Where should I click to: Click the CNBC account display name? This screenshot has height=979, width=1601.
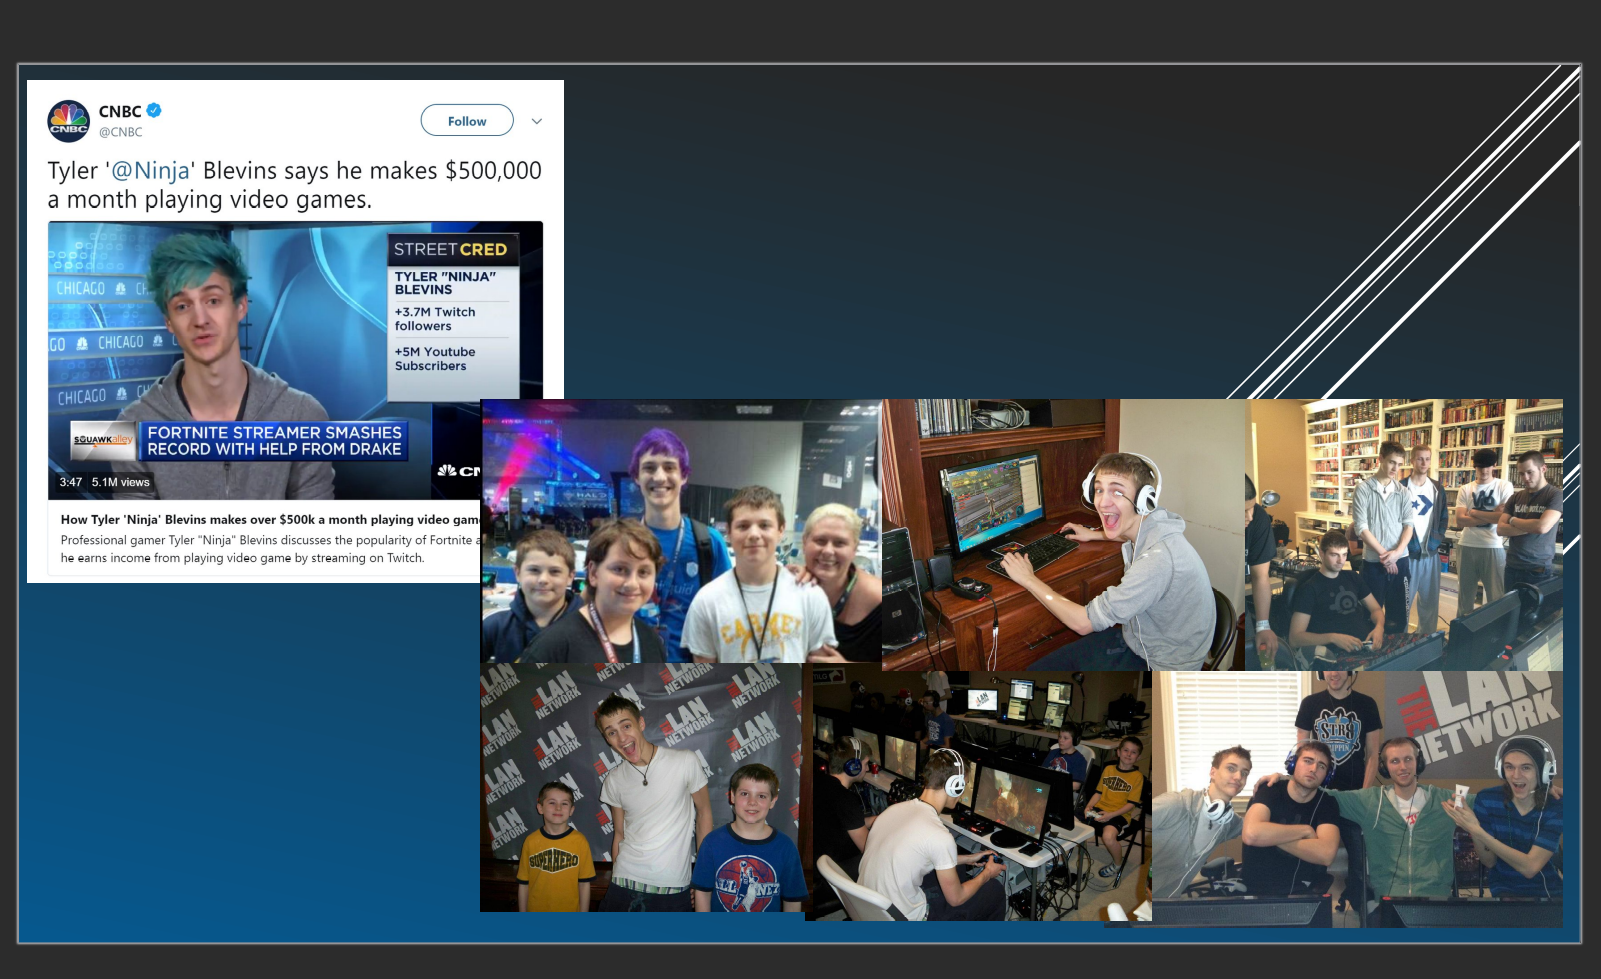pyautogui.click(x=120, y=111)
